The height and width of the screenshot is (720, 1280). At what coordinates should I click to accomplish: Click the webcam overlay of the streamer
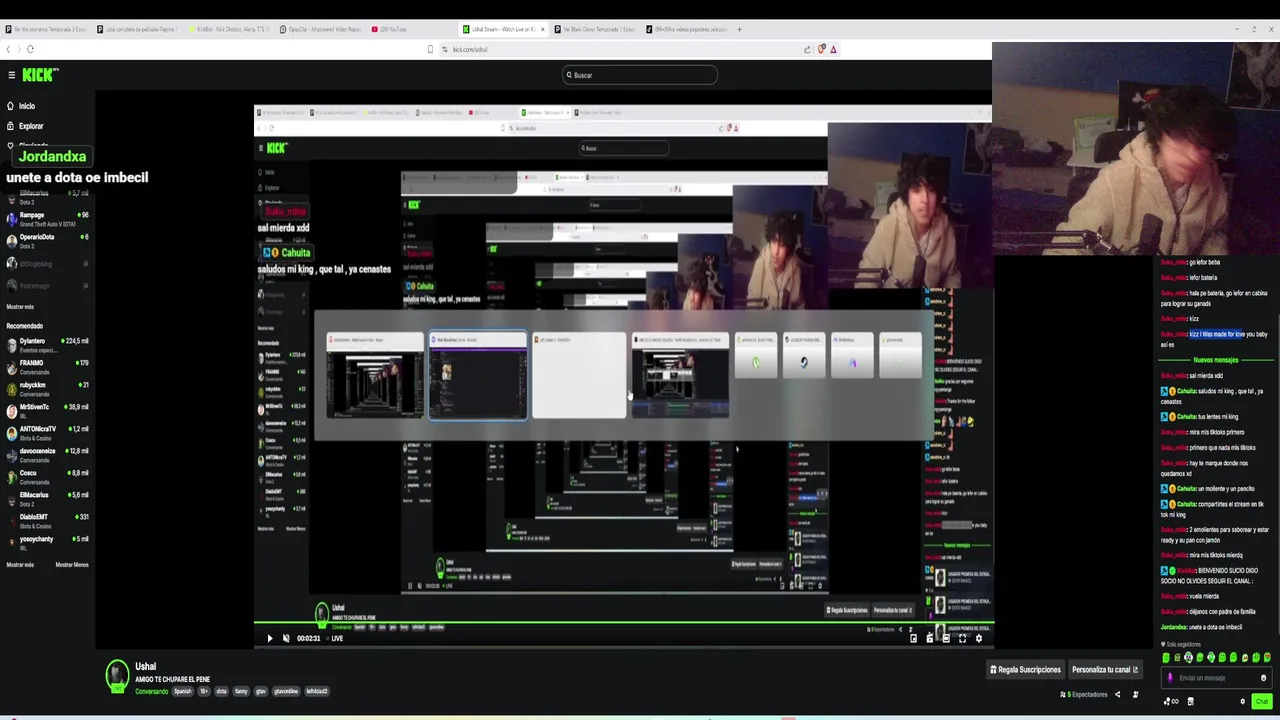click(1136, 148)
